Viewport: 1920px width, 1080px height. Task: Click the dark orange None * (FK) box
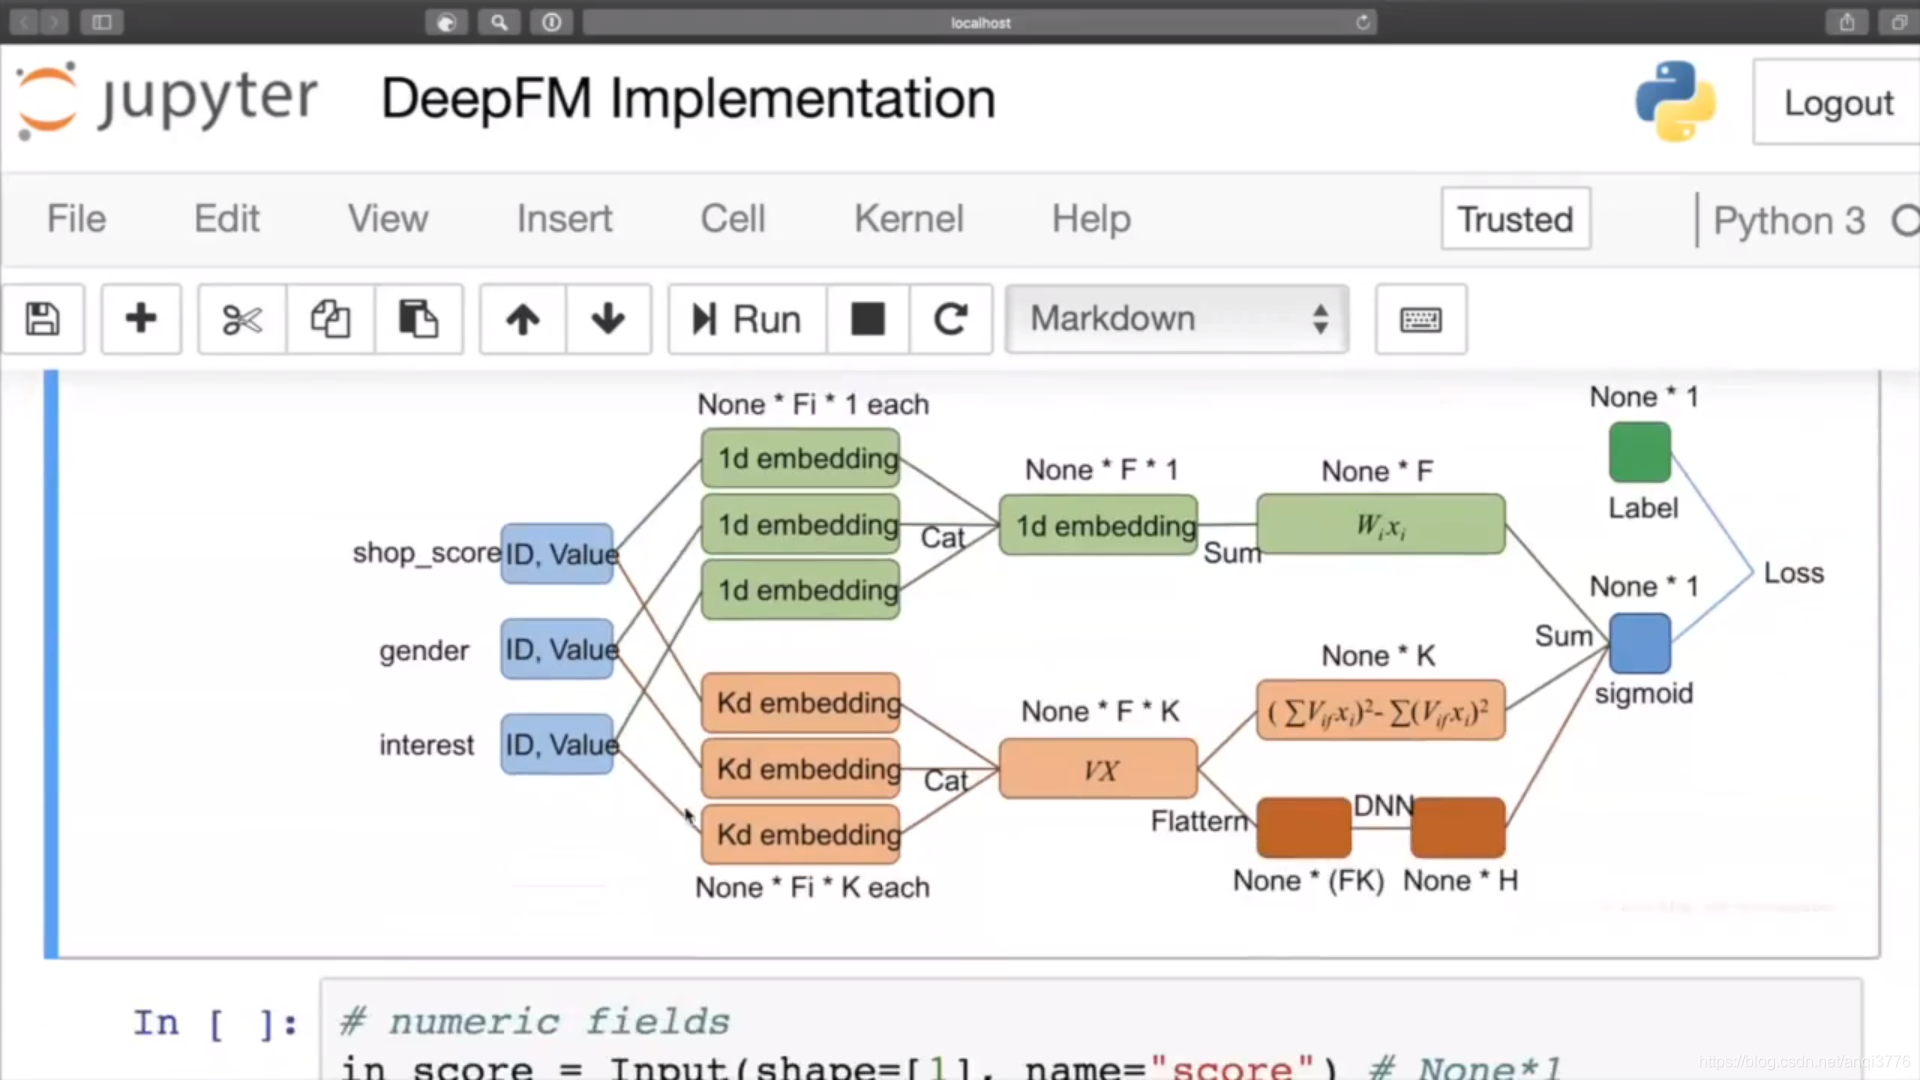tap(1304, 827)
